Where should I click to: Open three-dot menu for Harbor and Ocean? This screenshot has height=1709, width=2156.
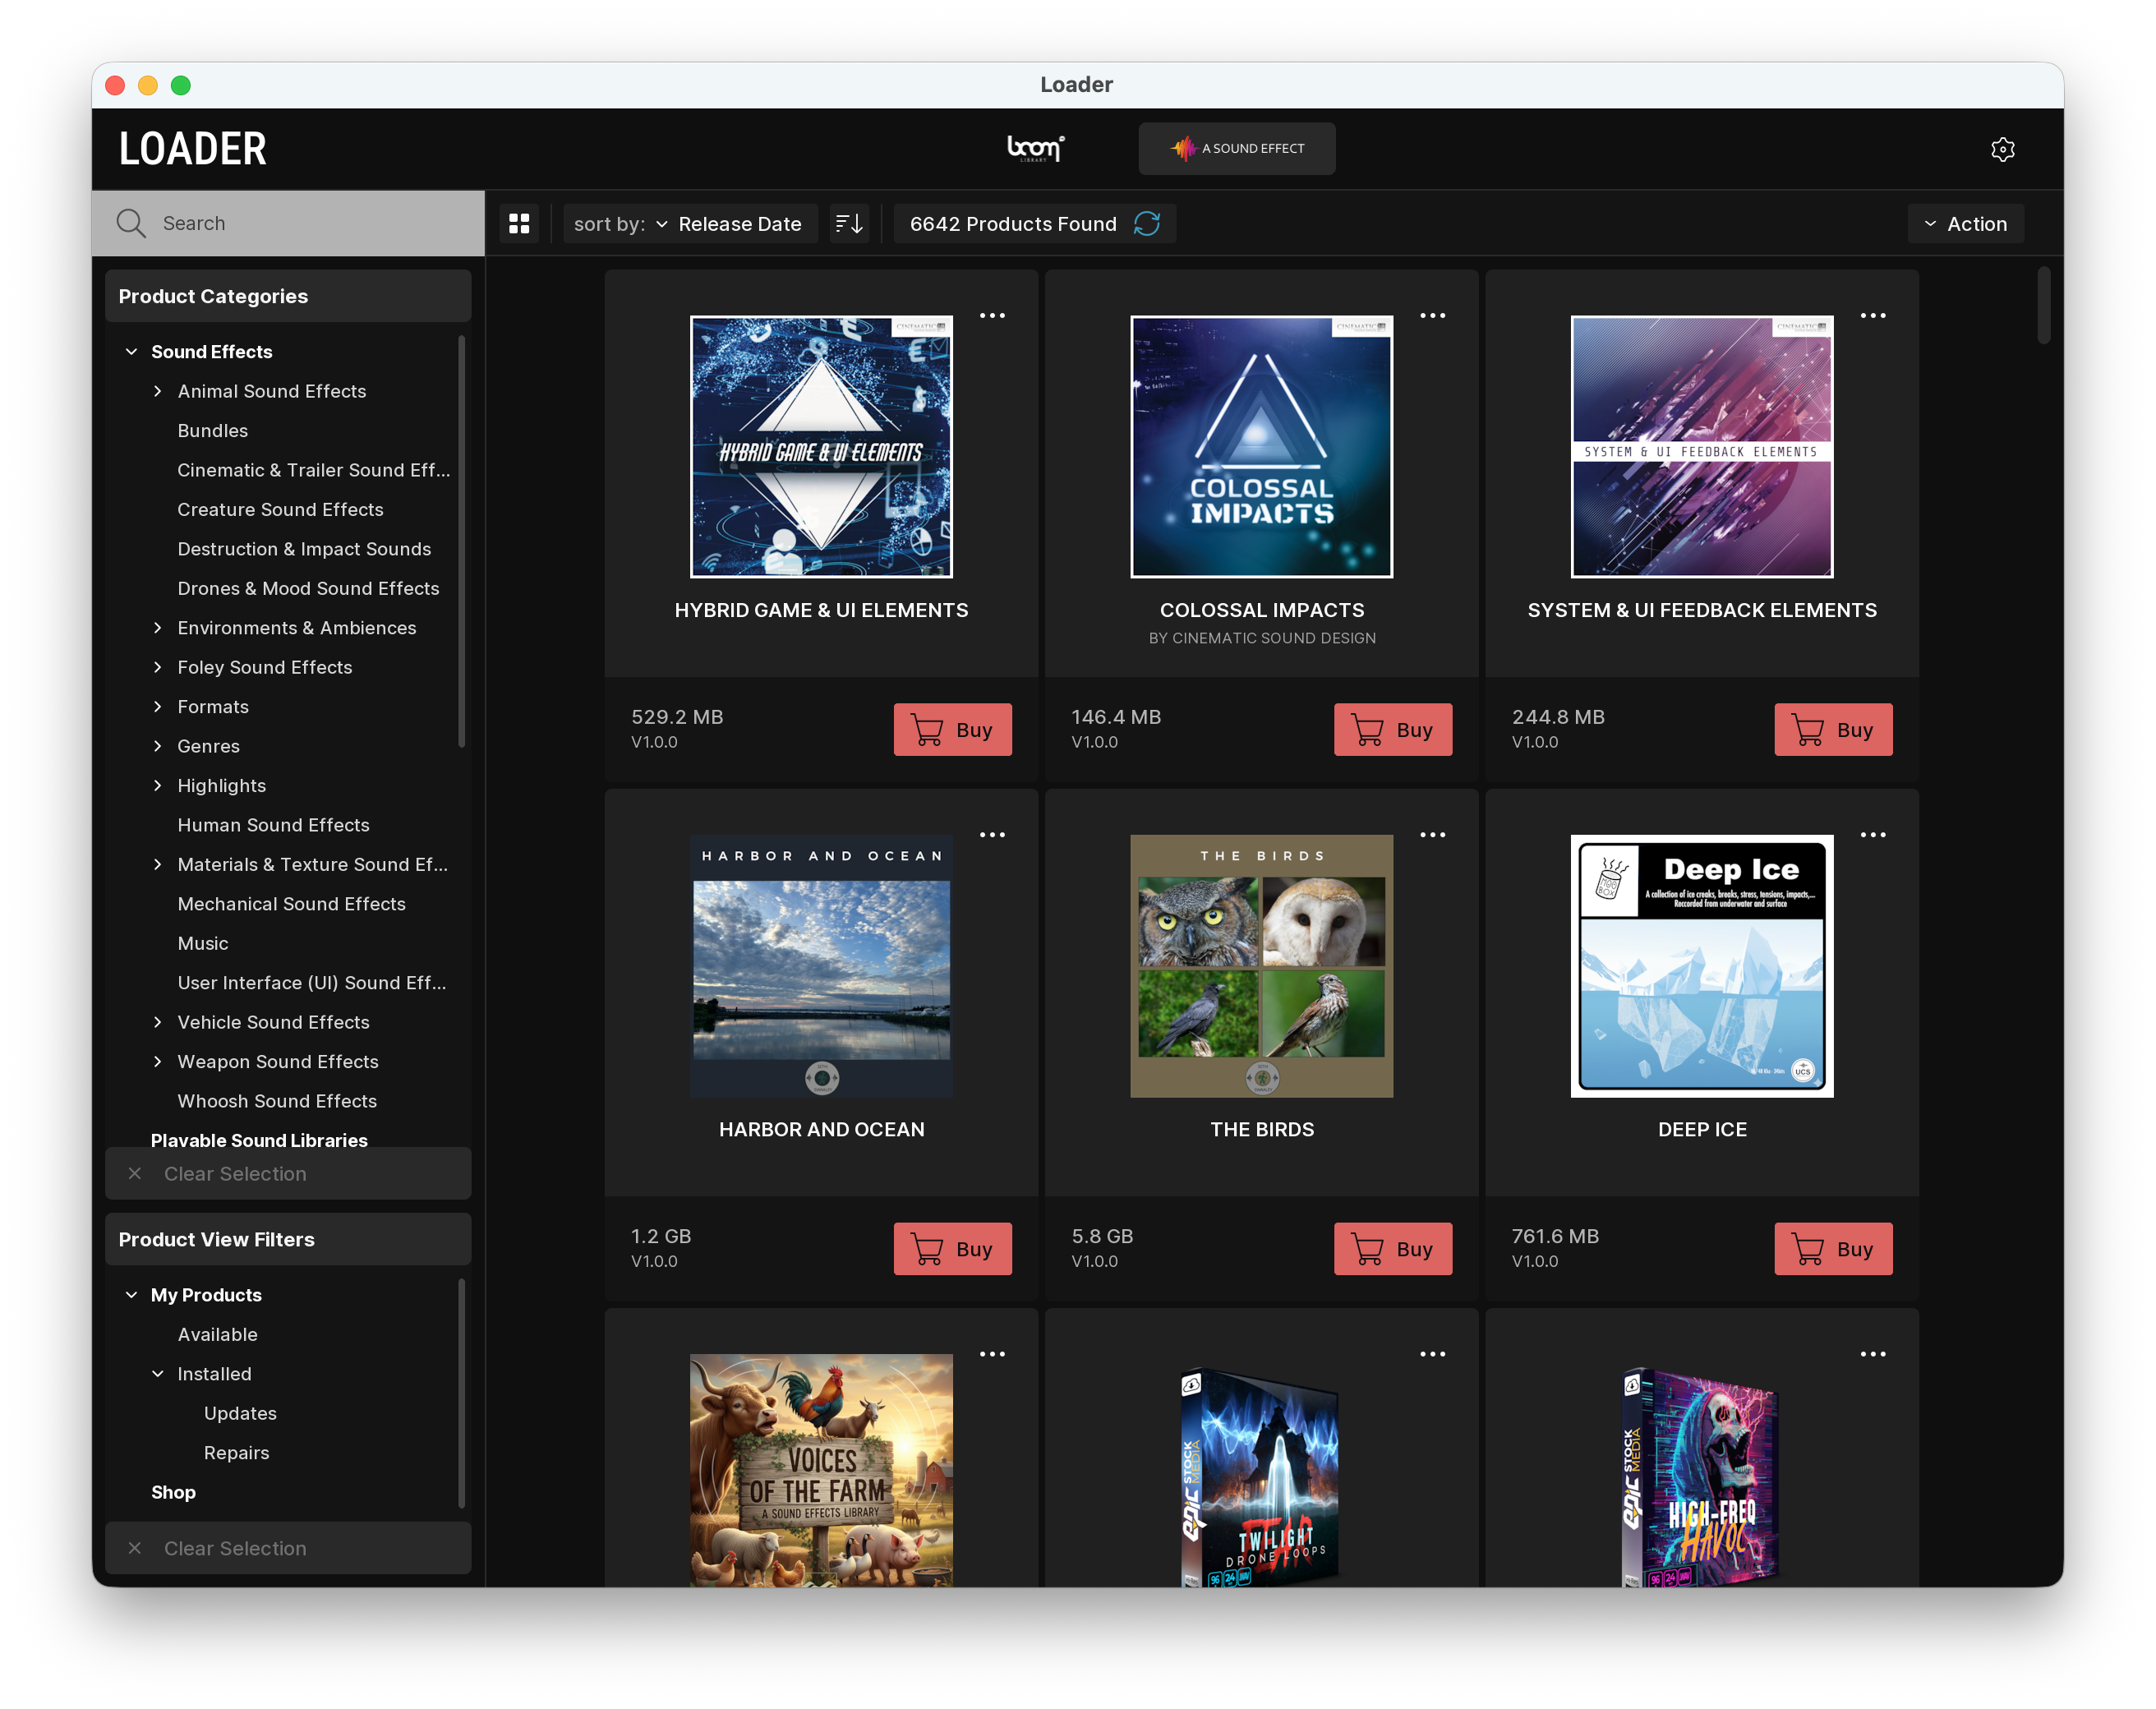click(x=992, y=835)
